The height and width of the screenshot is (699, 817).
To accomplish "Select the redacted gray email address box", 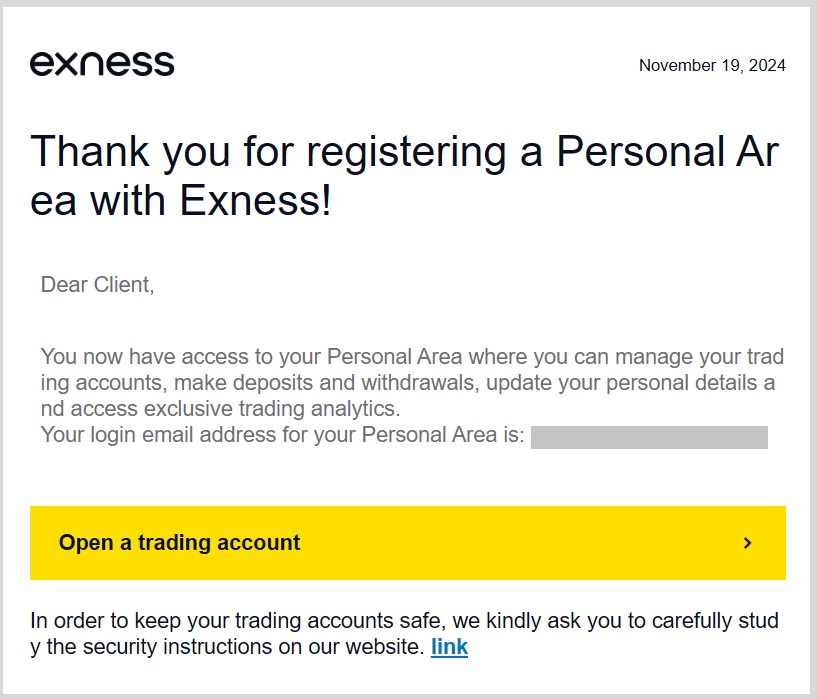I will (649, 437).
